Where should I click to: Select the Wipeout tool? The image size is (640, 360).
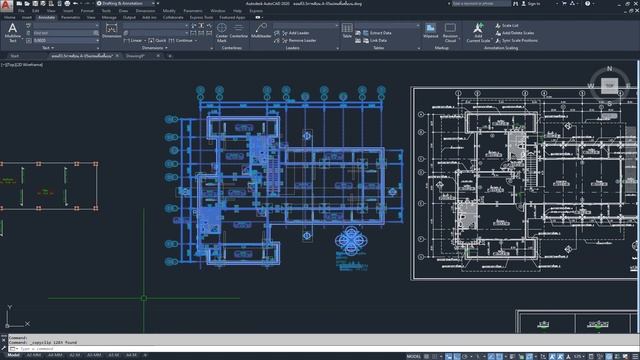click(430, 31)
